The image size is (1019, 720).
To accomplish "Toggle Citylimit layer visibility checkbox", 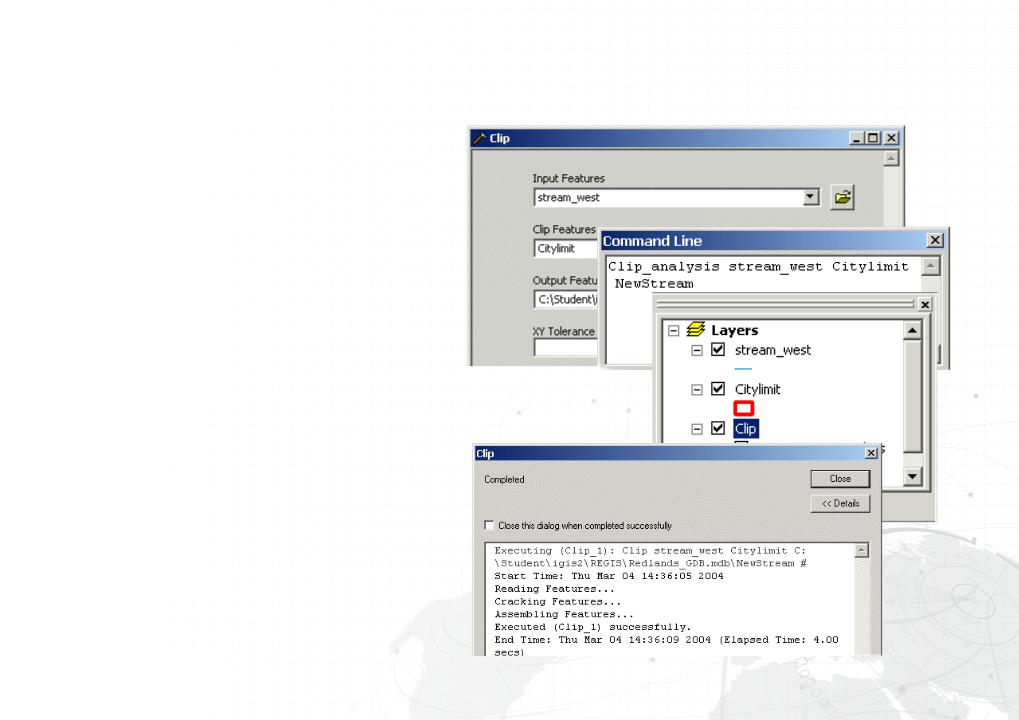I will 717,389.
